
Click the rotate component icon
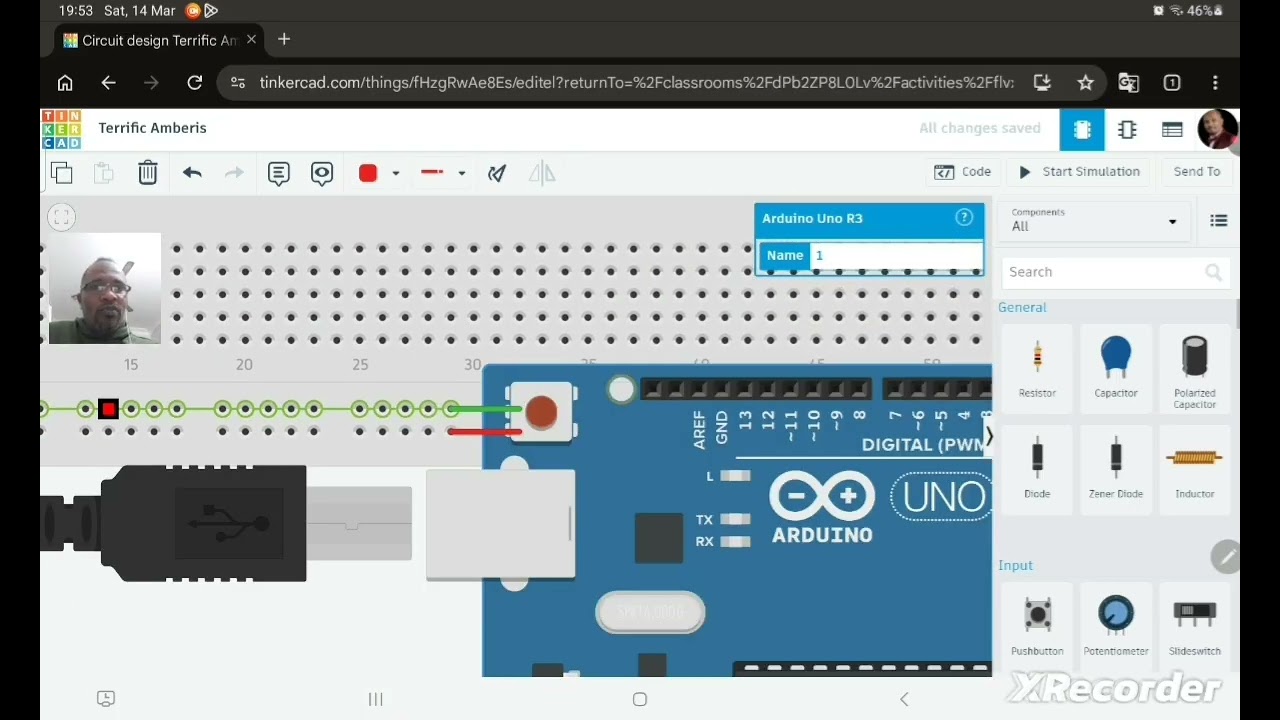pos(497,173)
